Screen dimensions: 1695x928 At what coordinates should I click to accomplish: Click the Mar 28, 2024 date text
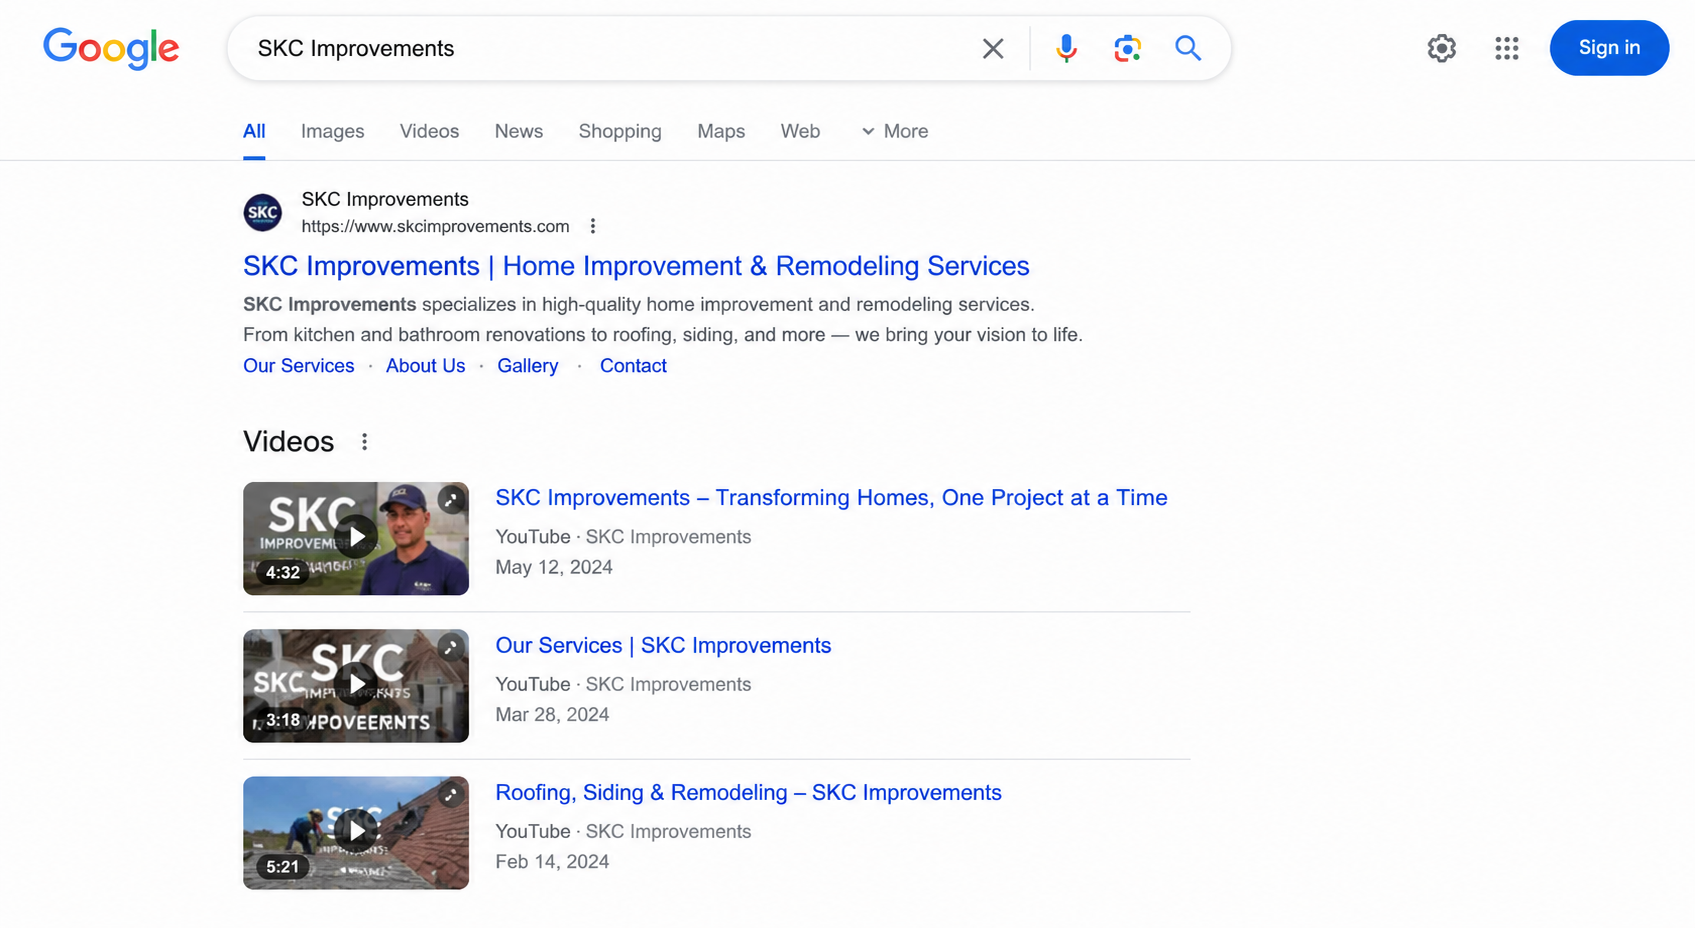coord(552,714)
